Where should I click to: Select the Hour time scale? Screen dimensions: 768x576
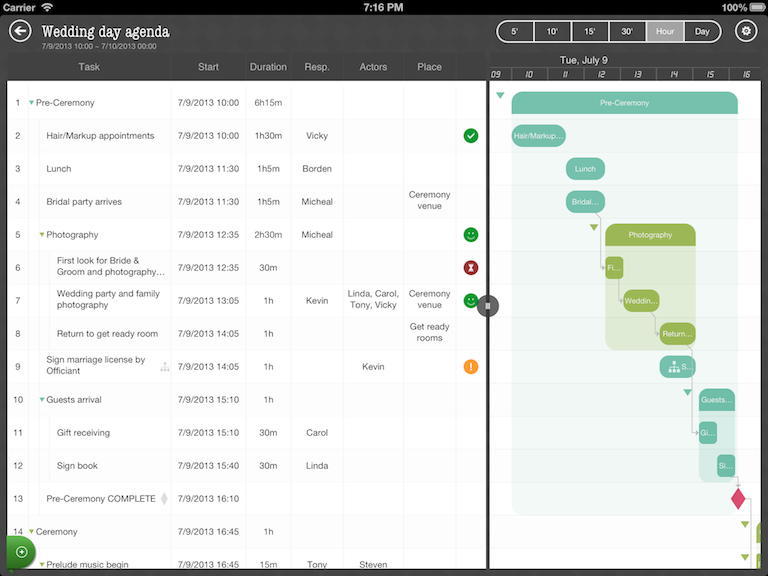point(665,31)
